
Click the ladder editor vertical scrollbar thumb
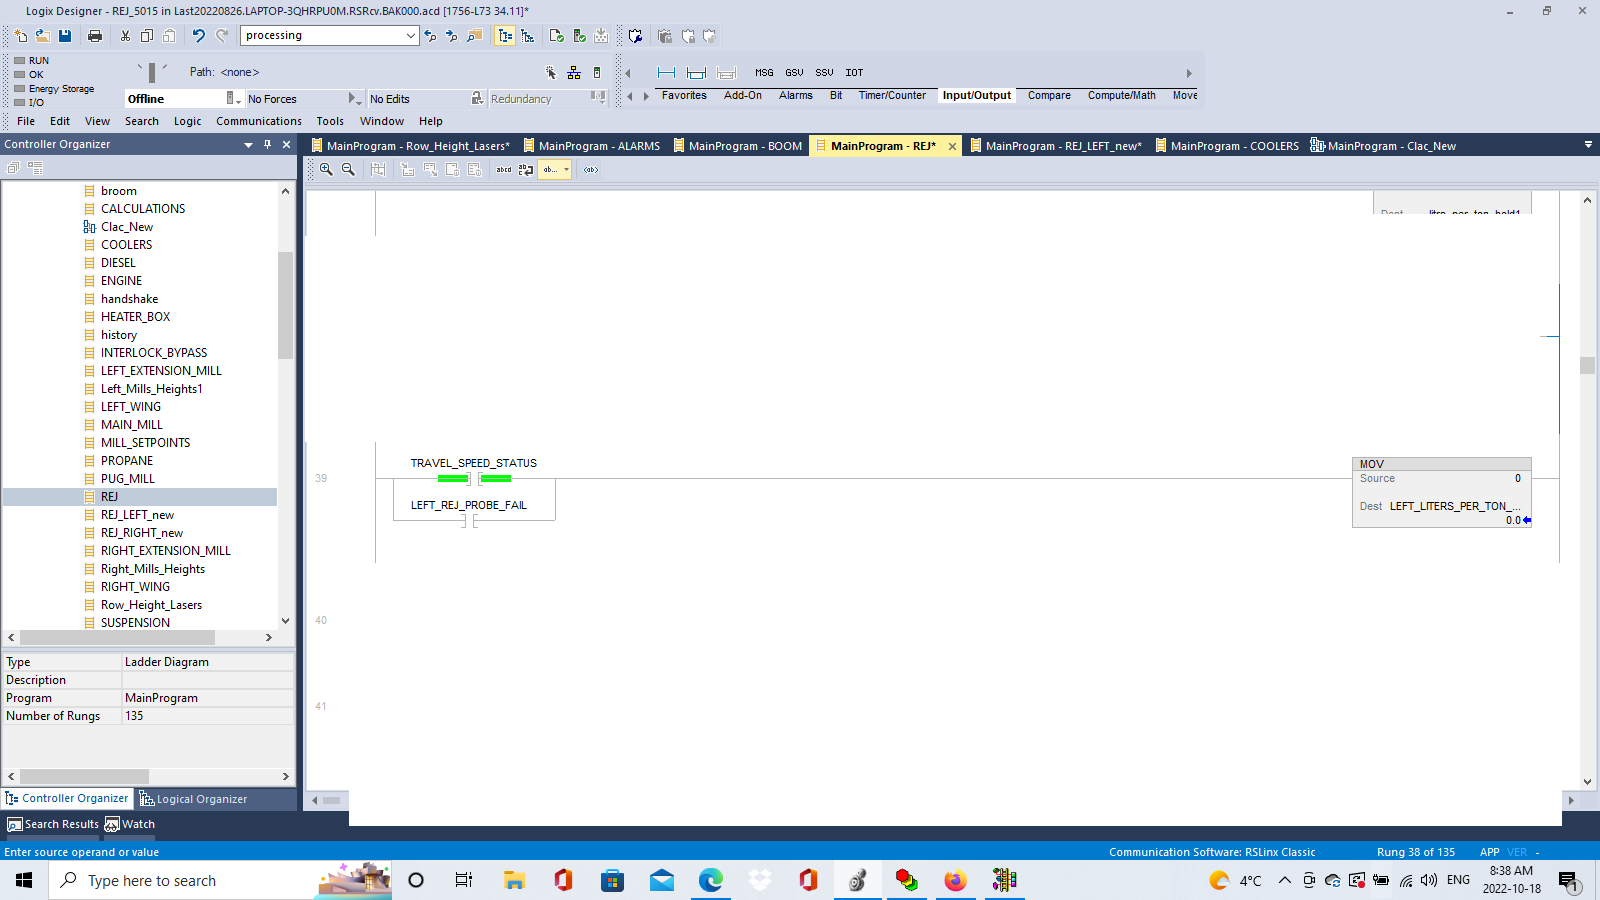click(1587, 365)
